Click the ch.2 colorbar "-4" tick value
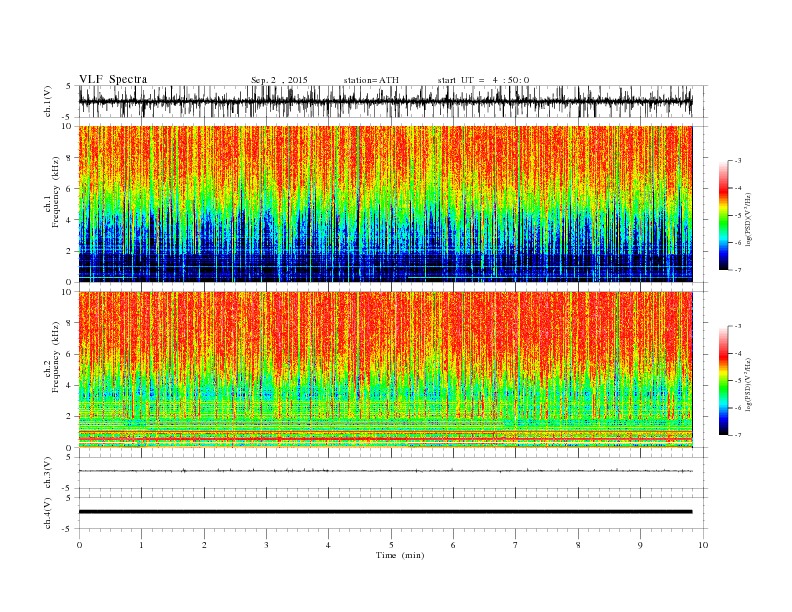The height and width of the screenshot is (612, 792). pyautogui.click(x=737, y=353)
